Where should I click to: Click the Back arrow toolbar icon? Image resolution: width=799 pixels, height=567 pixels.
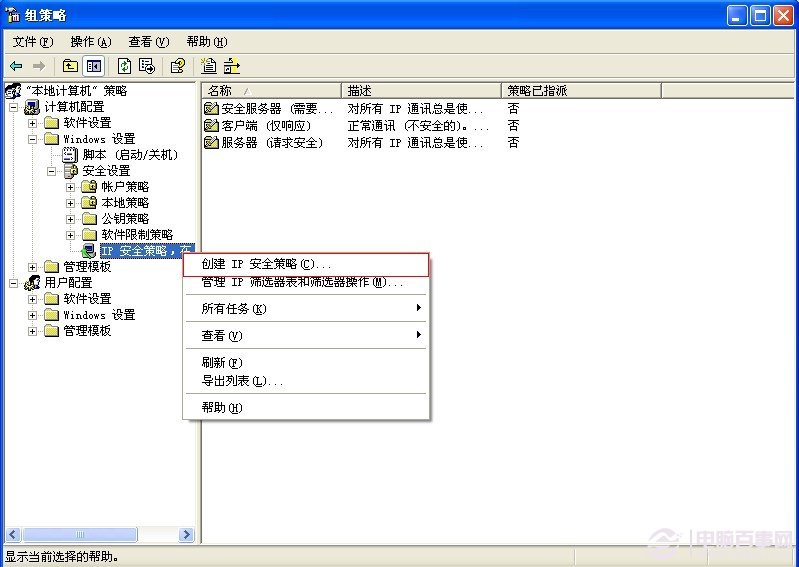coord(16,66)
